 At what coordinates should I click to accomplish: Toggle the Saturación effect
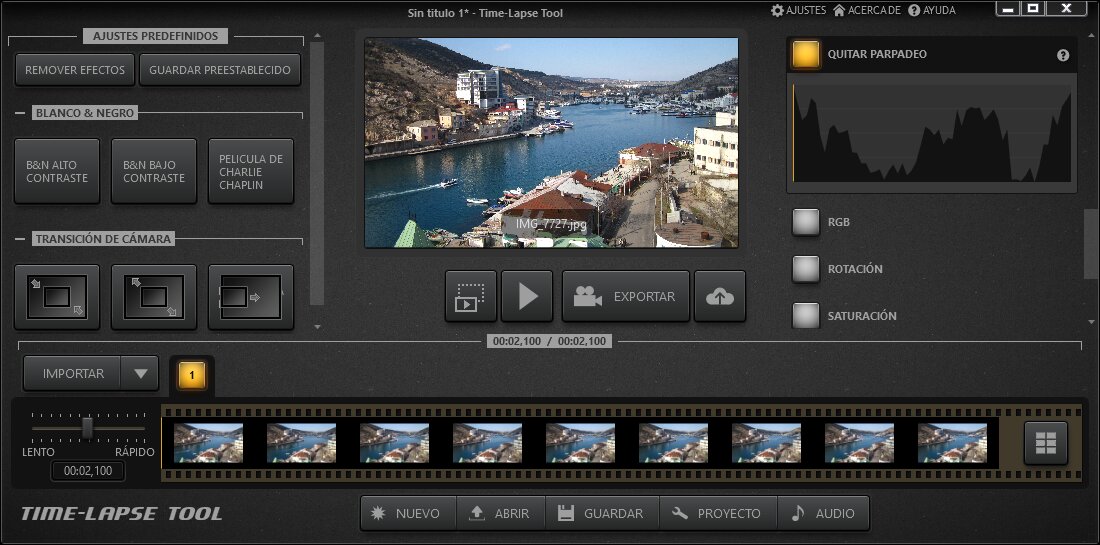(x=806, y=316)
